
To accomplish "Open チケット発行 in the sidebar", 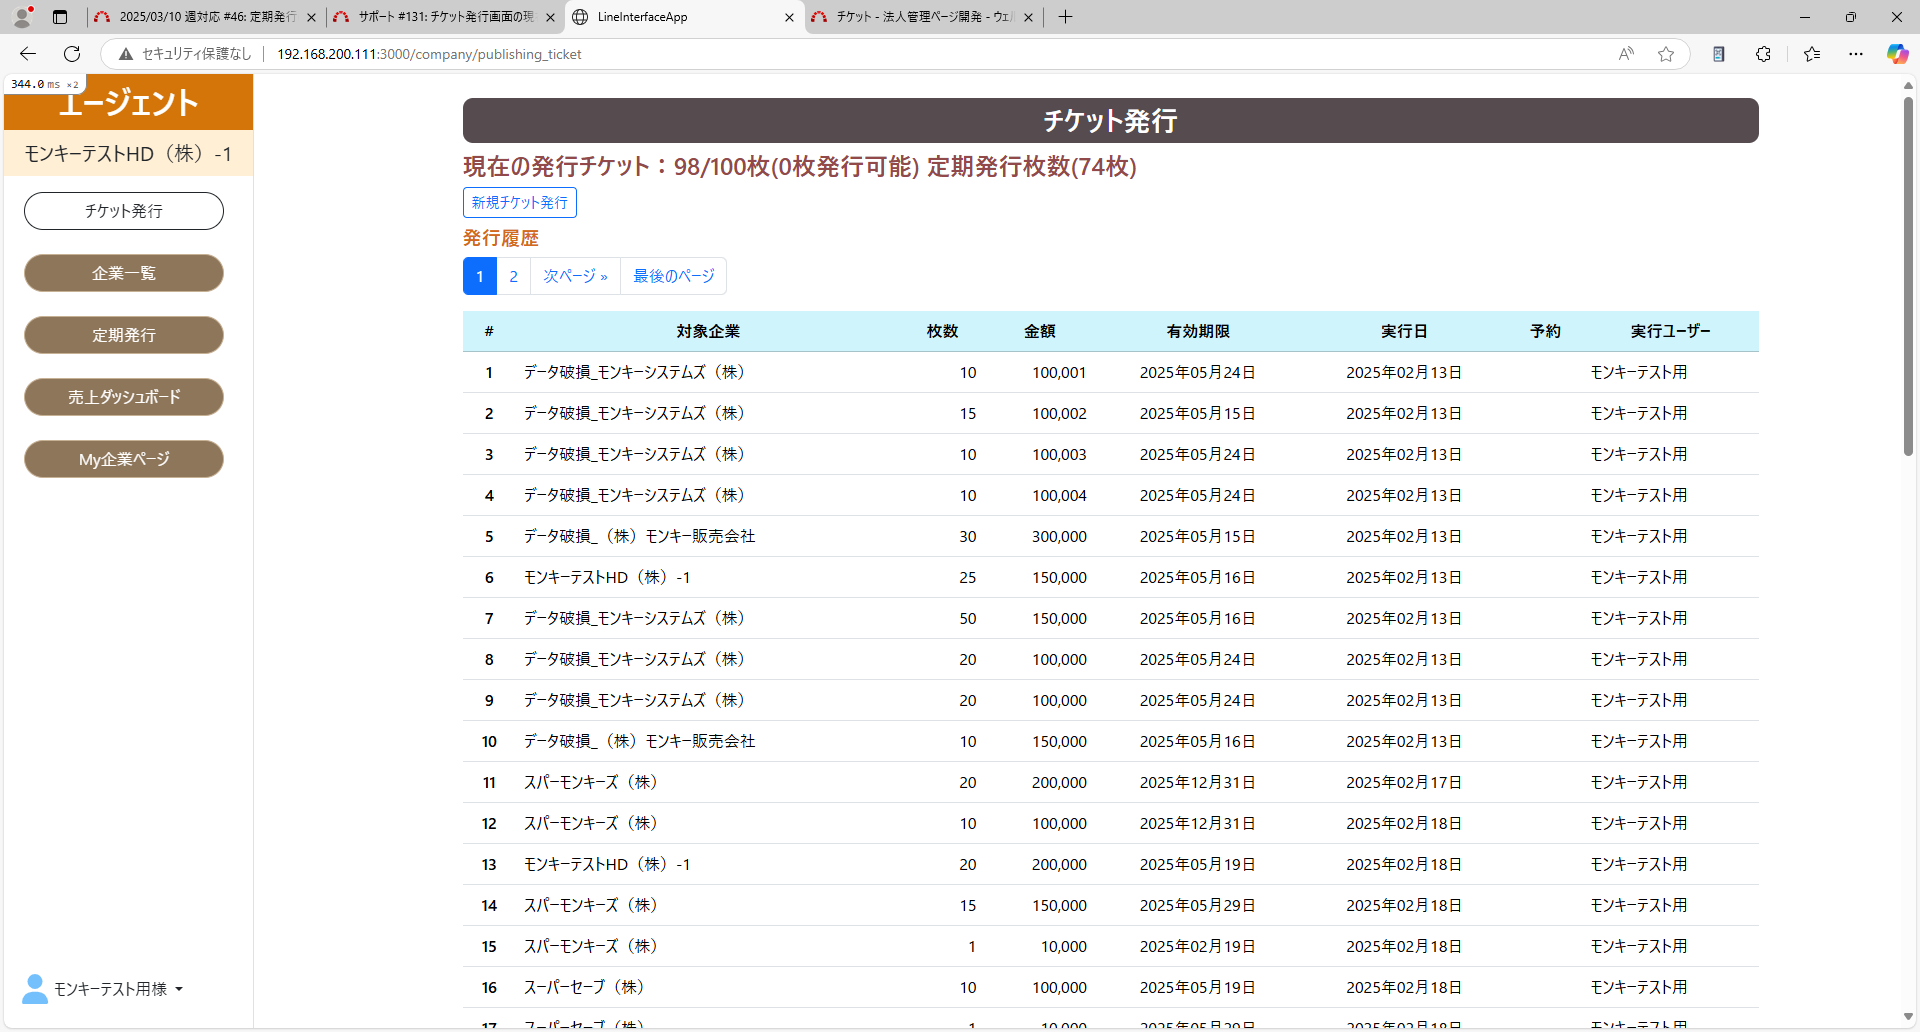I will tap(124, 211).
